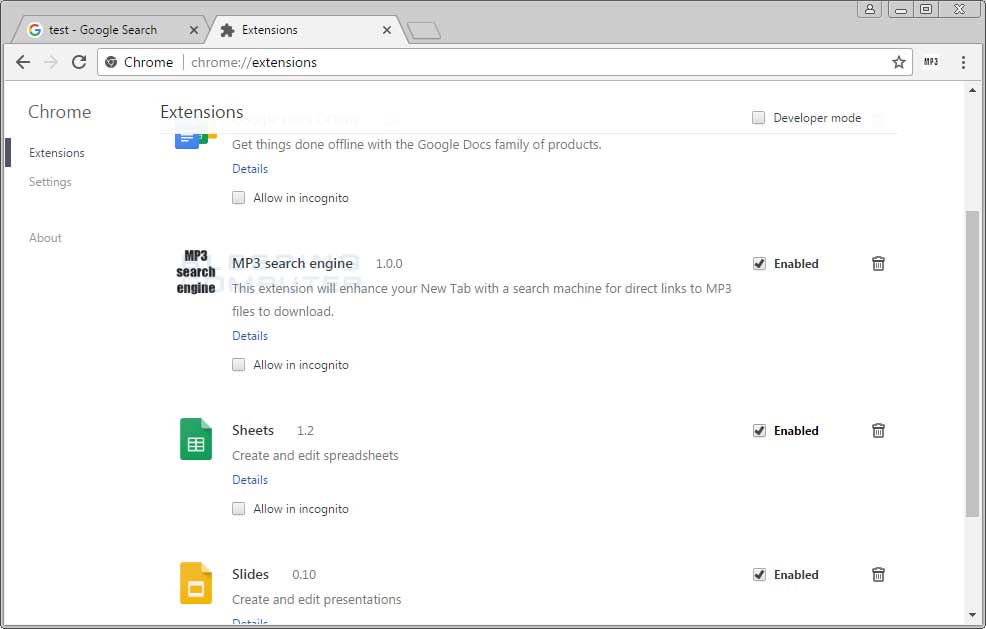Viewport: 986px width, 629px height.
Task: Click the Slides version number 0.10
Action: [304, 575]
